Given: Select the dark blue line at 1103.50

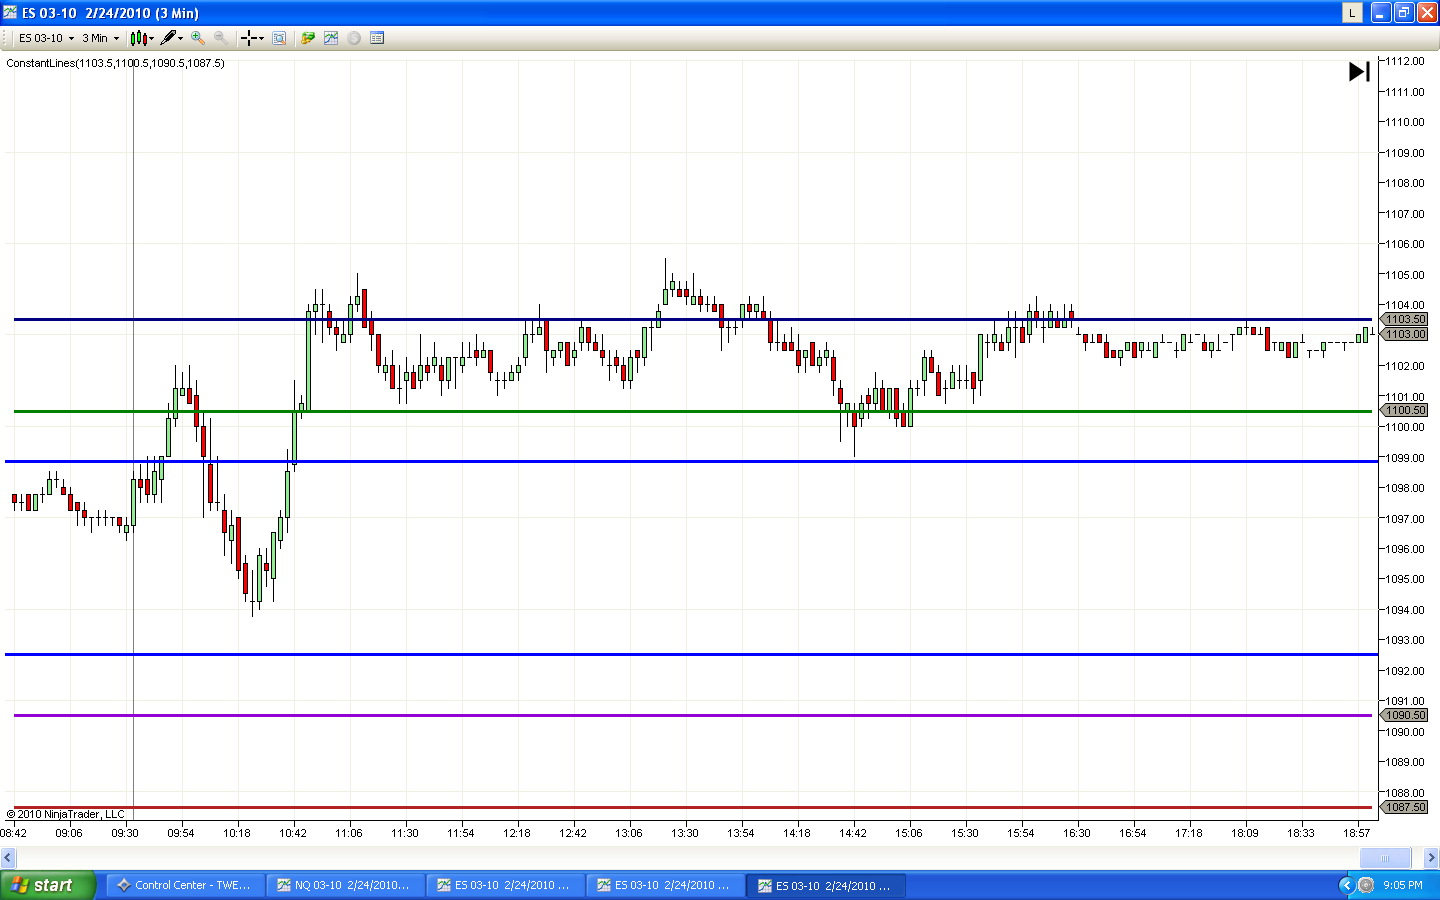Looking at the screenshot, I should coord(692,319).
